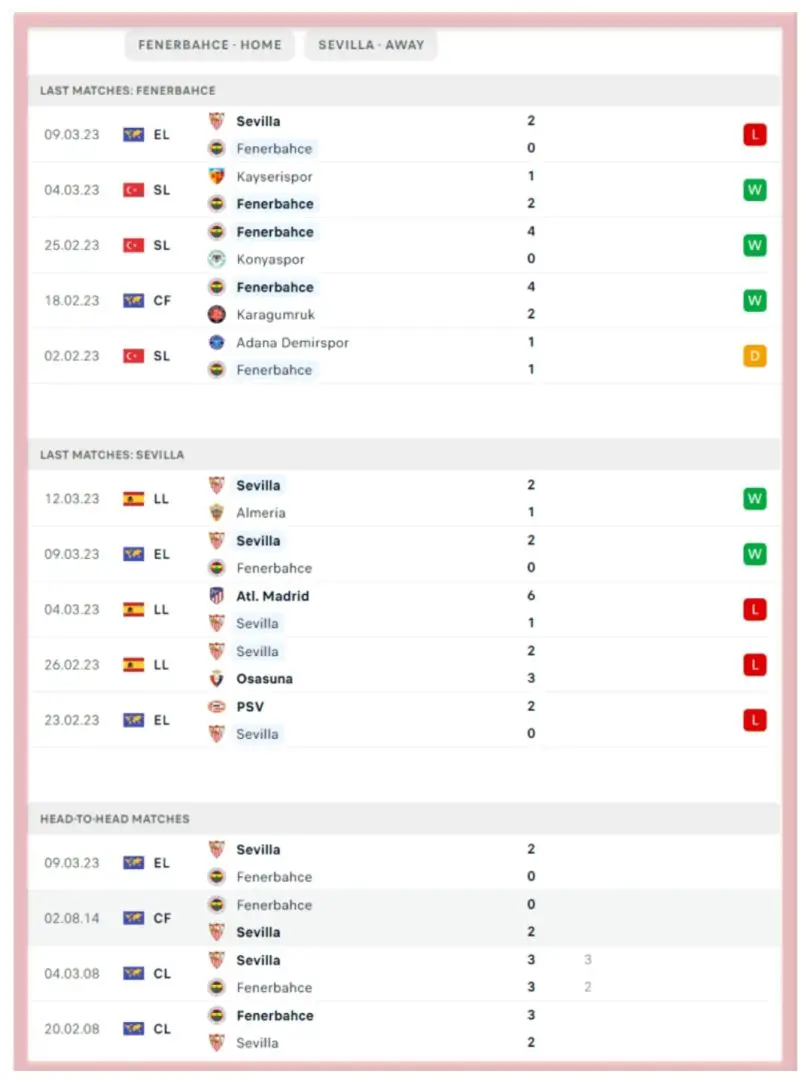Click the orange D draw result badge
Viewport: 807px width, 1080px height.
coord(754,356)
